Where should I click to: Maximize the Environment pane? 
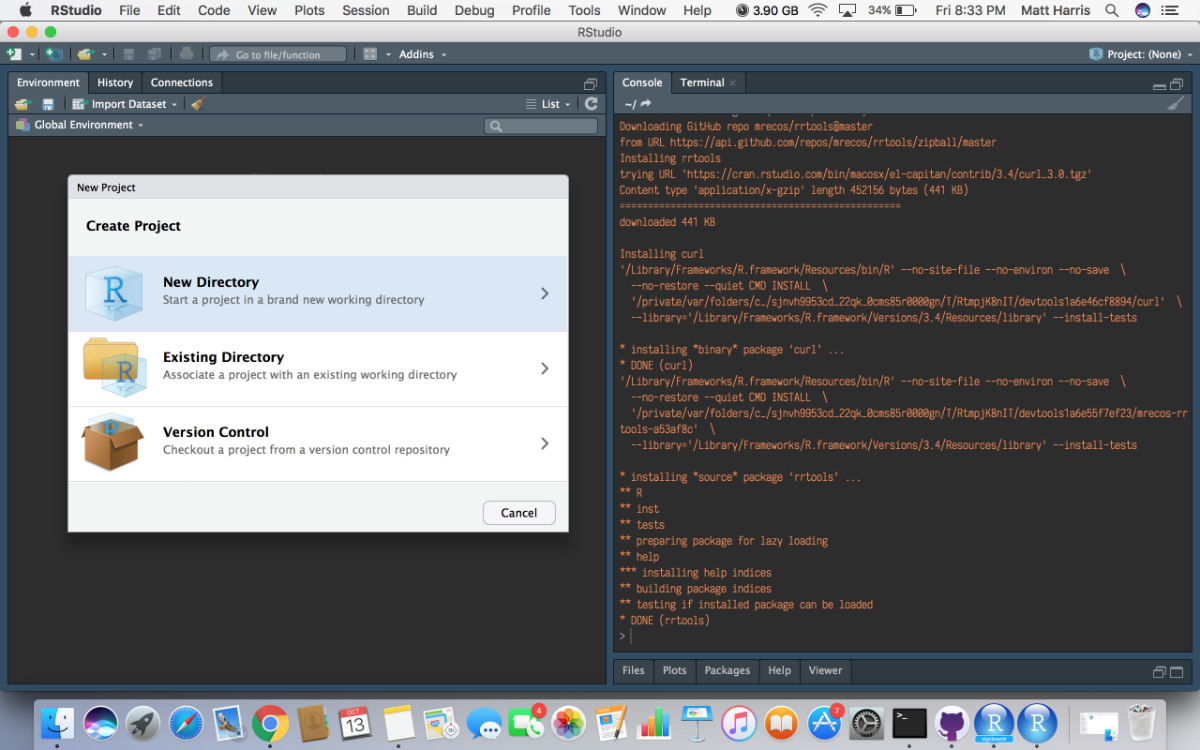(590, 84)
